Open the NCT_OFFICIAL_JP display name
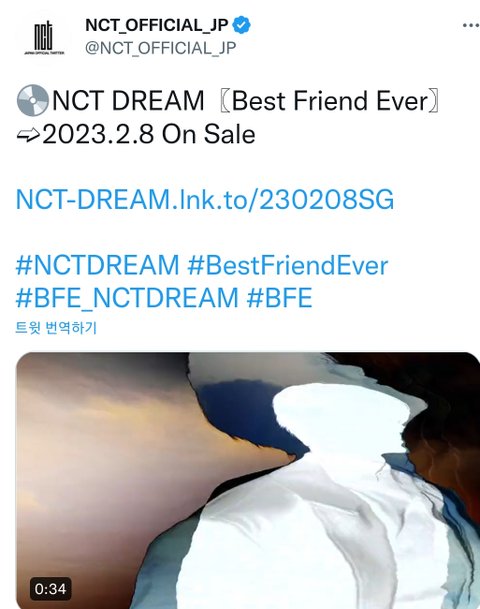 pos(157,25)
